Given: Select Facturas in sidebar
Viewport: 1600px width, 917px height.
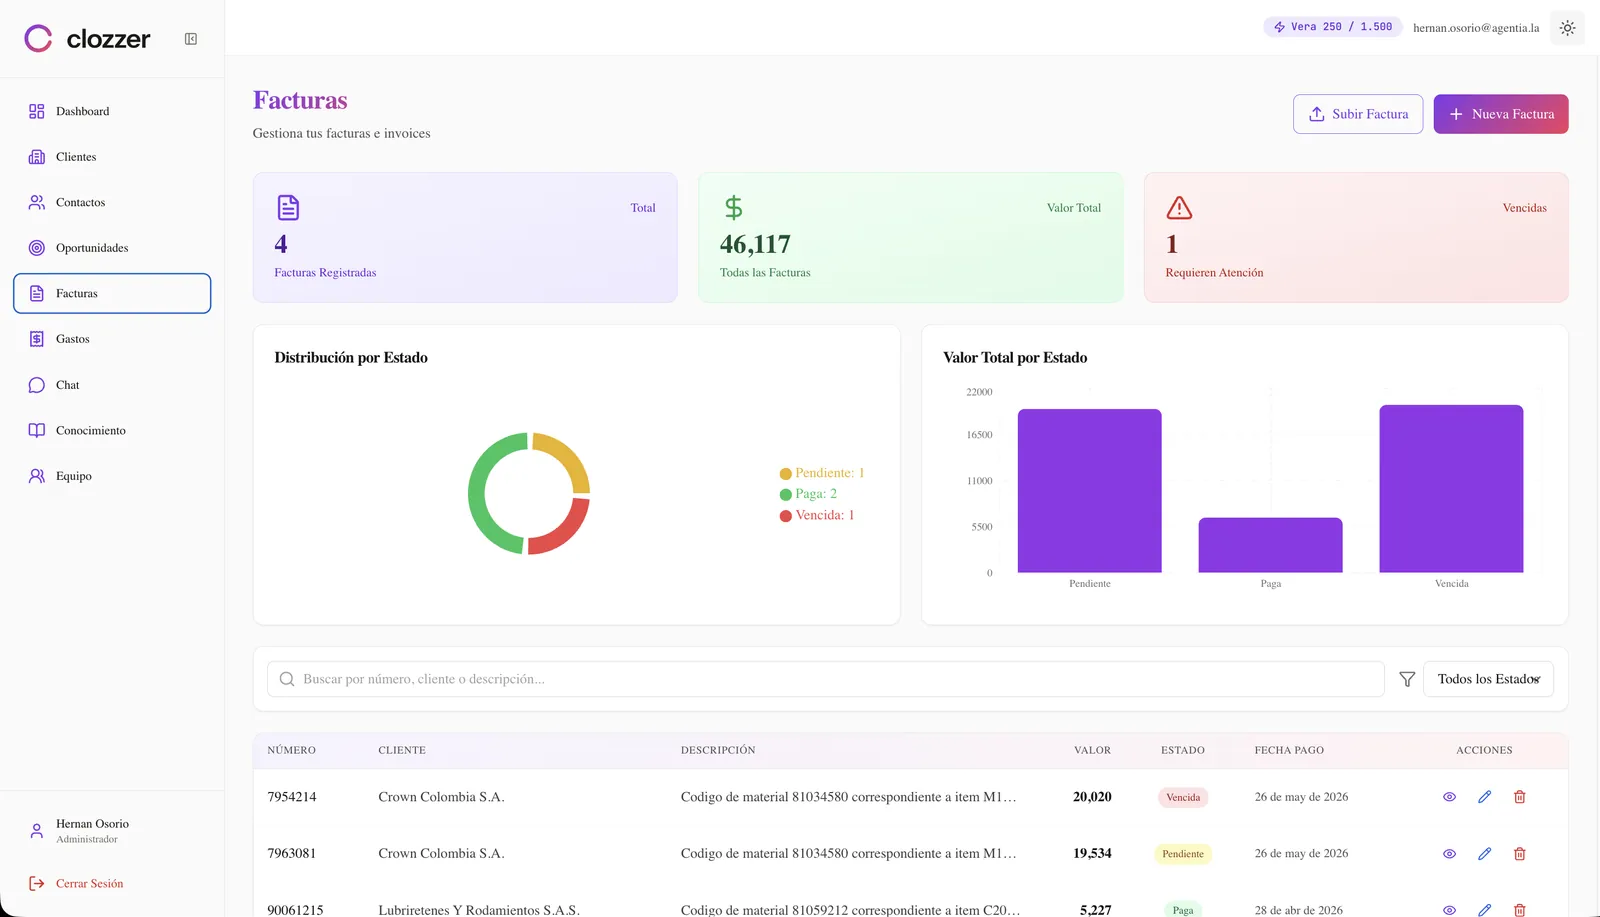Looking at the screenshot, I should 112,293.
